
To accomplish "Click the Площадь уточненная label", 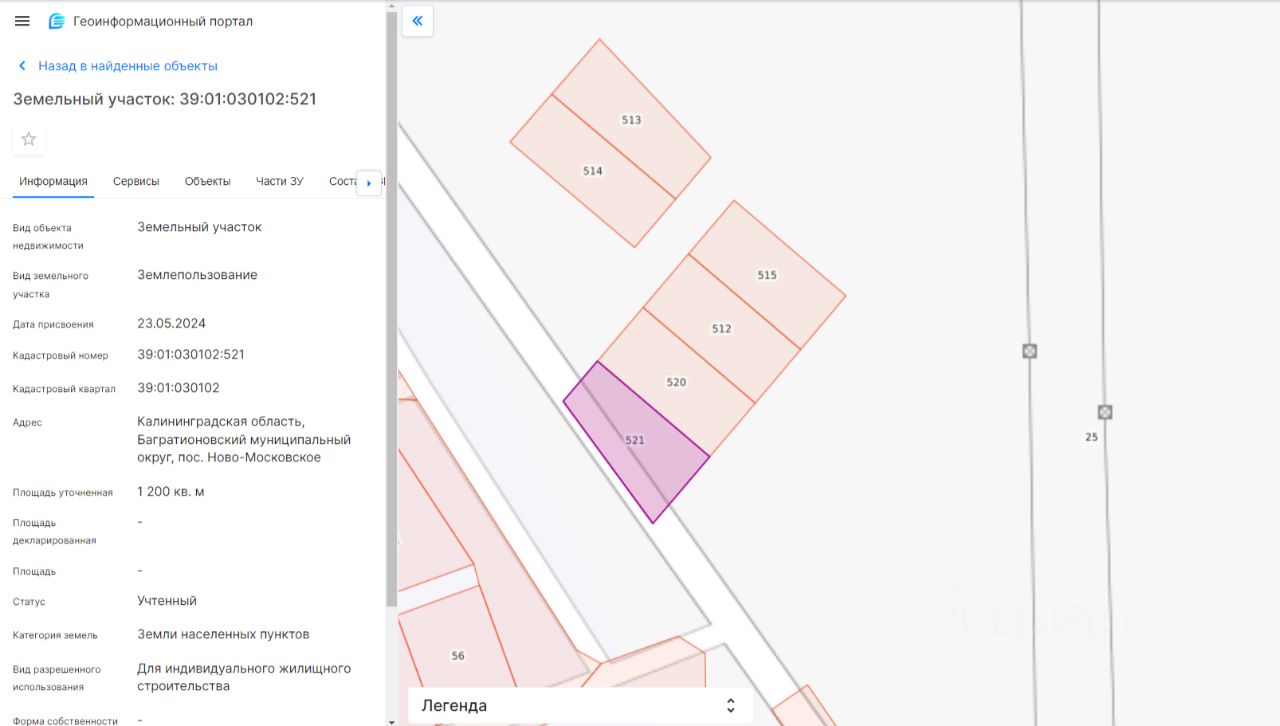I will [63, 493].
